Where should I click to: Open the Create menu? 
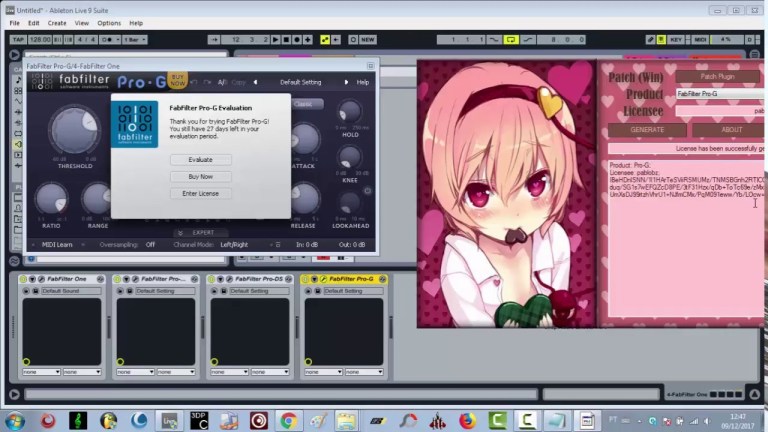click(x=57, y=23)
